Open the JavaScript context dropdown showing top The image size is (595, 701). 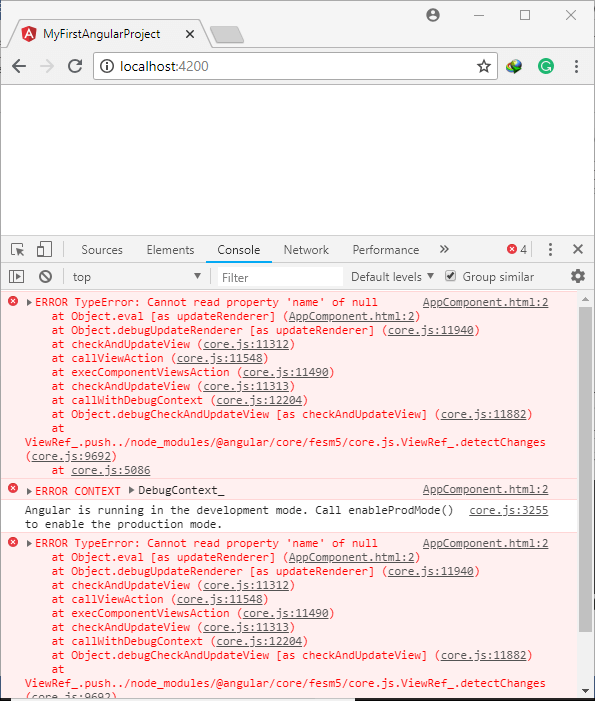point(136,277)
